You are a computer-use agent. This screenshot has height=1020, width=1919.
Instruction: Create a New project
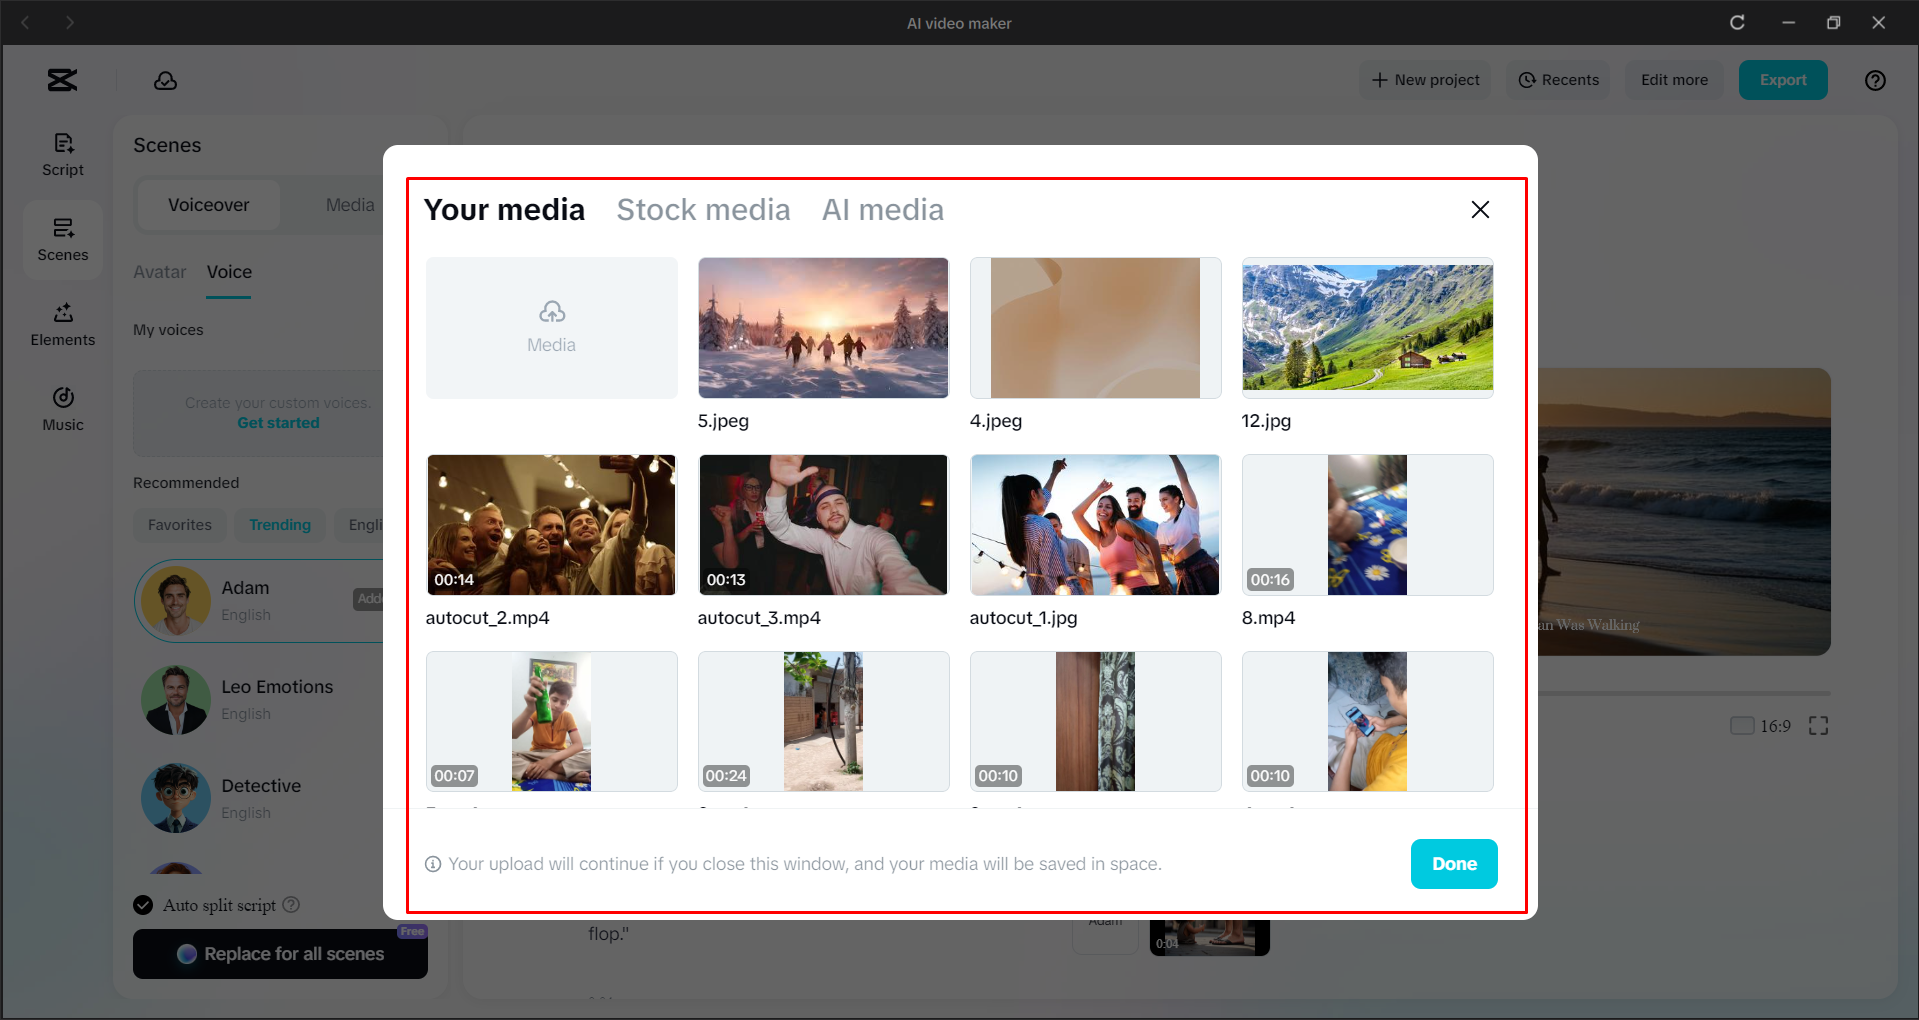click(1425, 80)
